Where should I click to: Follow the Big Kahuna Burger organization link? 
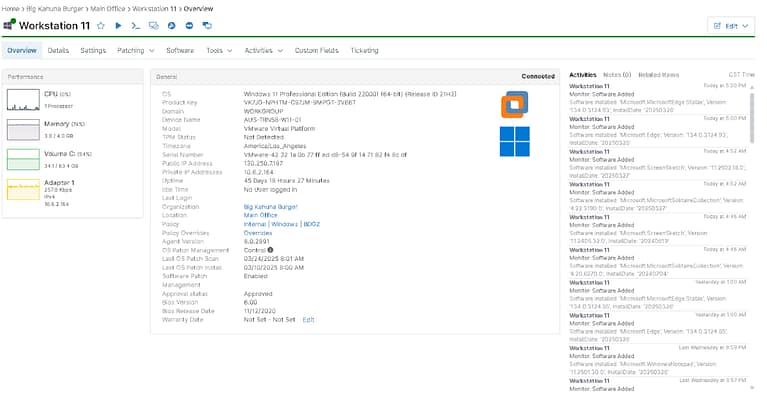point(271,206)
